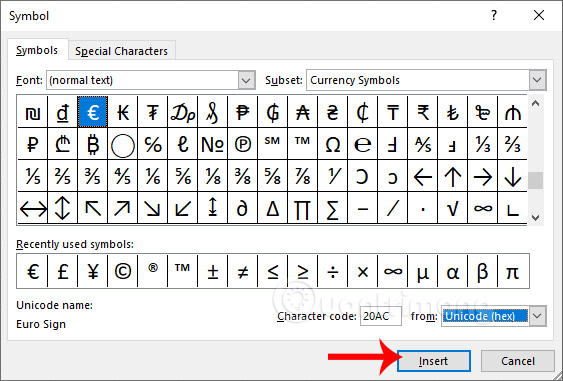Select the micro µ recently used symbol
The height and width of the screenshot is (381, 563).
coord(422,271)
